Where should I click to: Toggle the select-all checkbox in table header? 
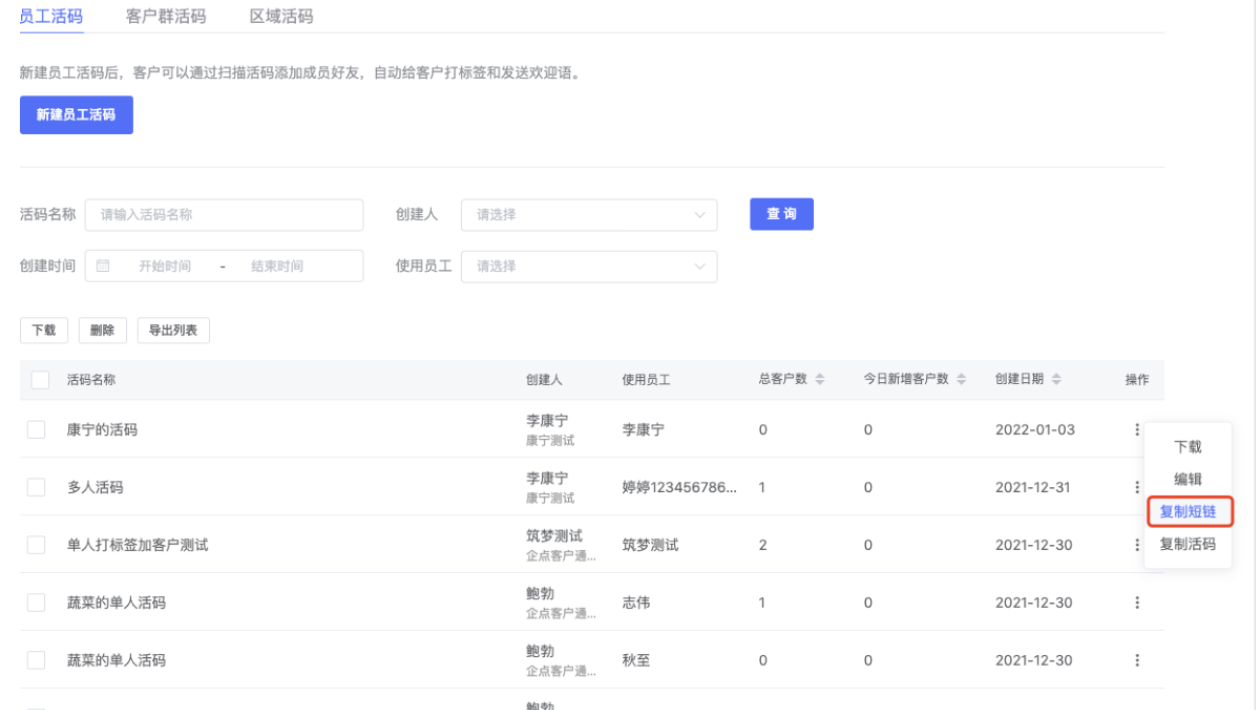[x=41, y=380]
